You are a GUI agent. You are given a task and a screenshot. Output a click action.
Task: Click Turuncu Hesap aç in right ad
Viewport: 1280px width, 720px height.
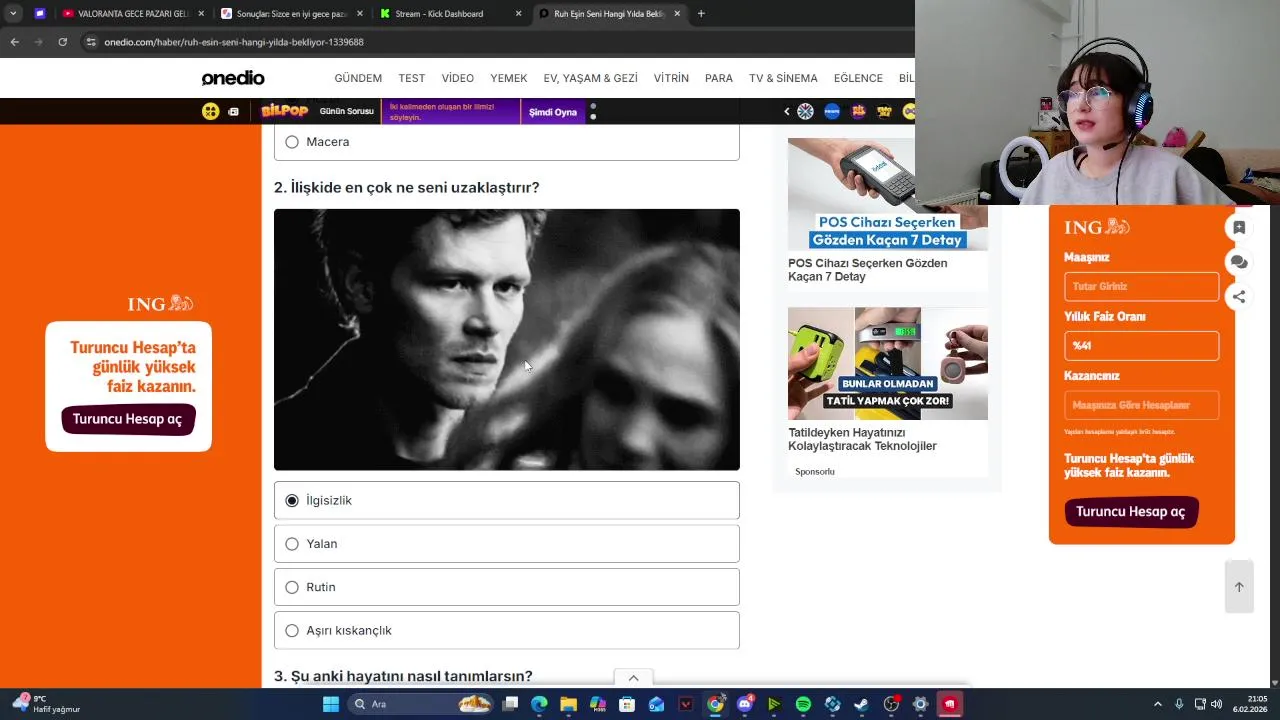[x=1131, y=512]
